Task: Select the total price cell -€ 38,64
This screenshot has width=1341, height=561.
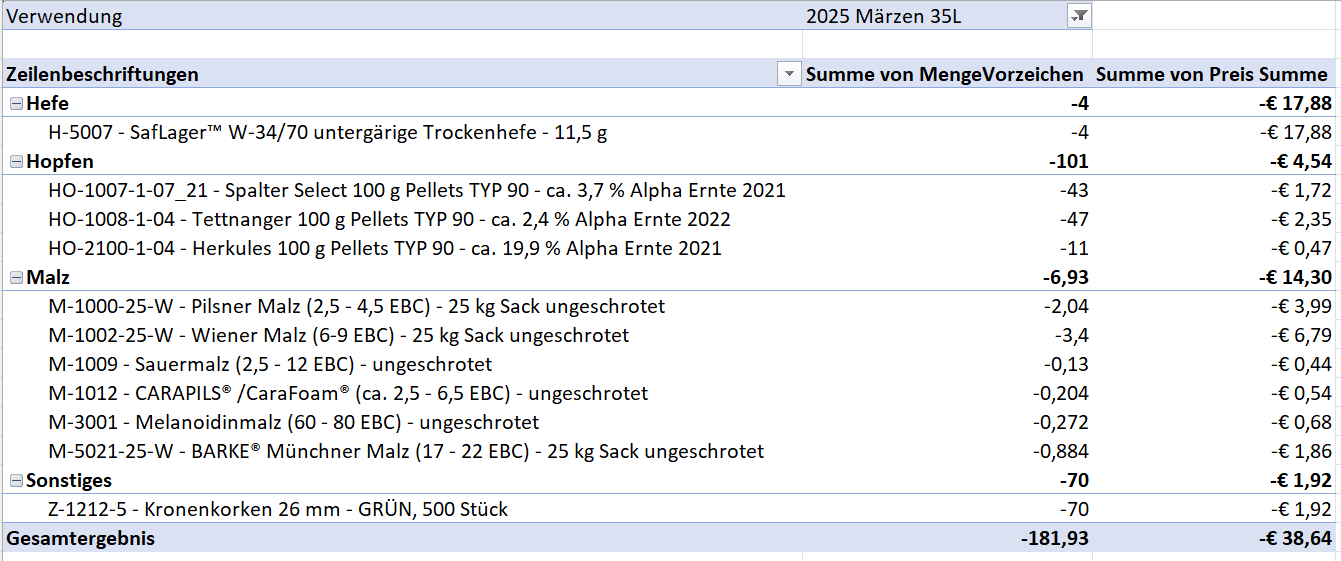Action: tap(1294, 538)
